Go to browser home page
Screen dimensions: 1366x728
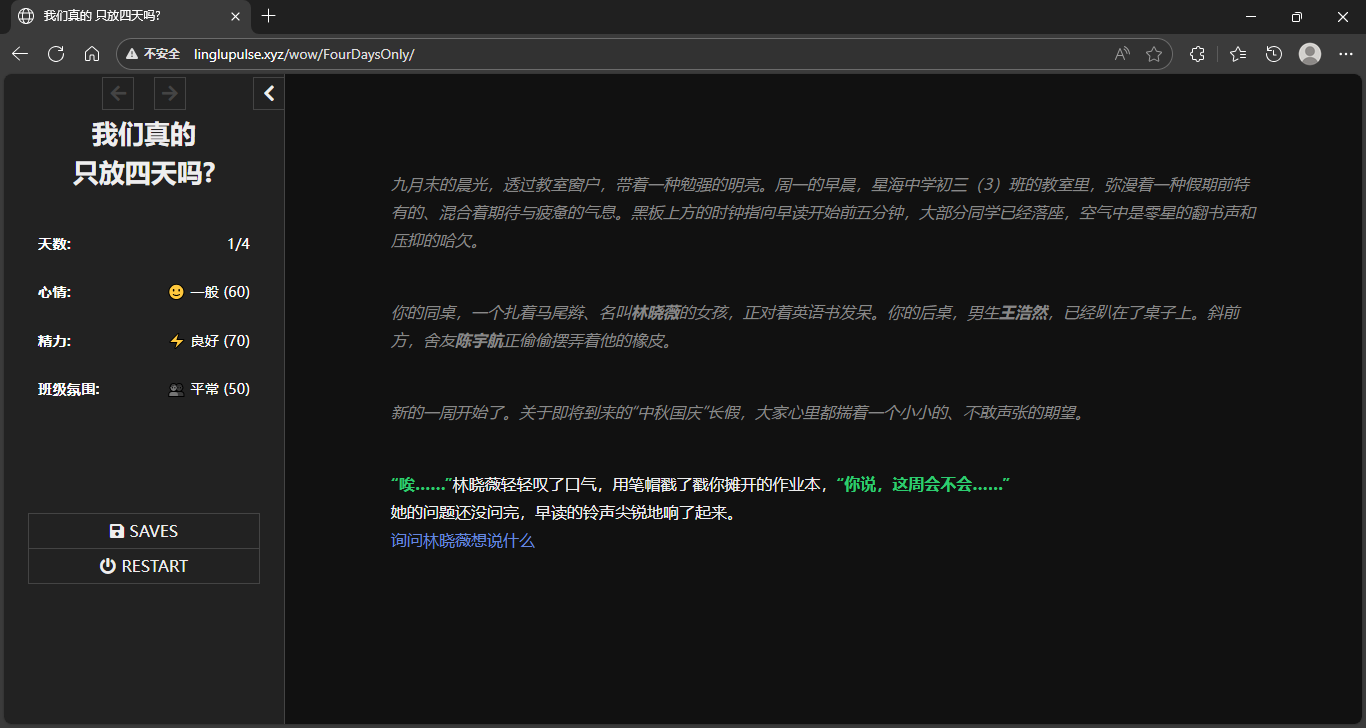tap(92, 54)
